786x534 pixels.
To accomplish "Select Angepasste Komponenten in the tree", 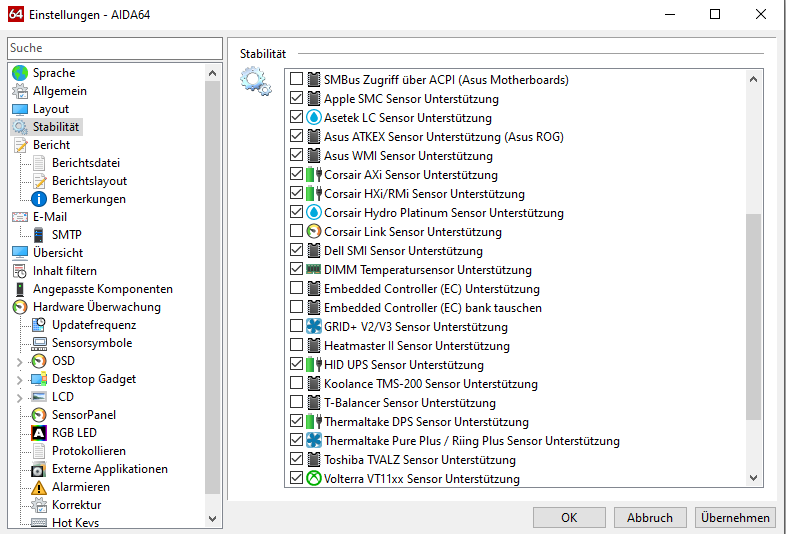I will point(103,289).
